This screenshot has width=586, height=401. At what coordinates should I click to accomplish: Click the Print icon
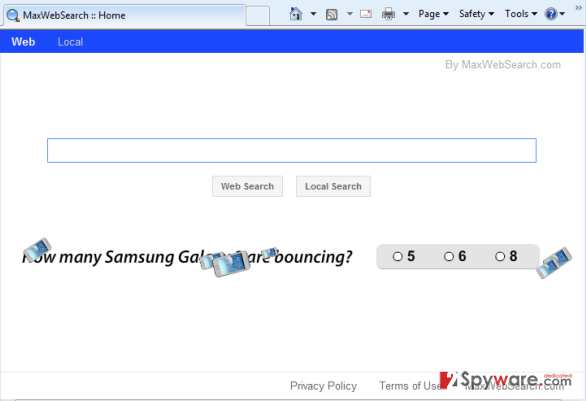click(388, 14)
